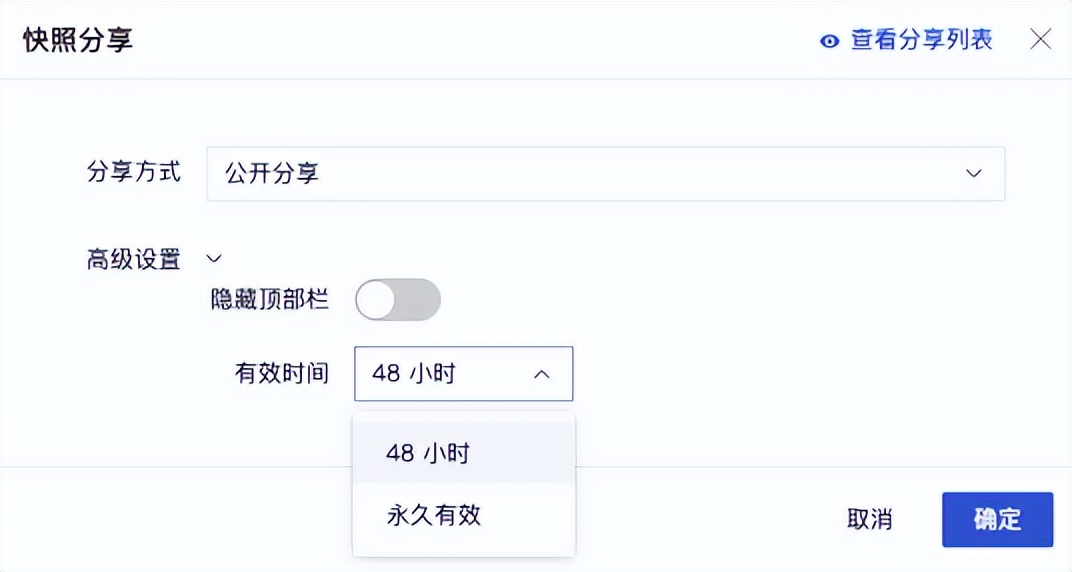The image size is (1072, 572).
Task: Open the 查看分享列表 link
Action: coord(922,40)
